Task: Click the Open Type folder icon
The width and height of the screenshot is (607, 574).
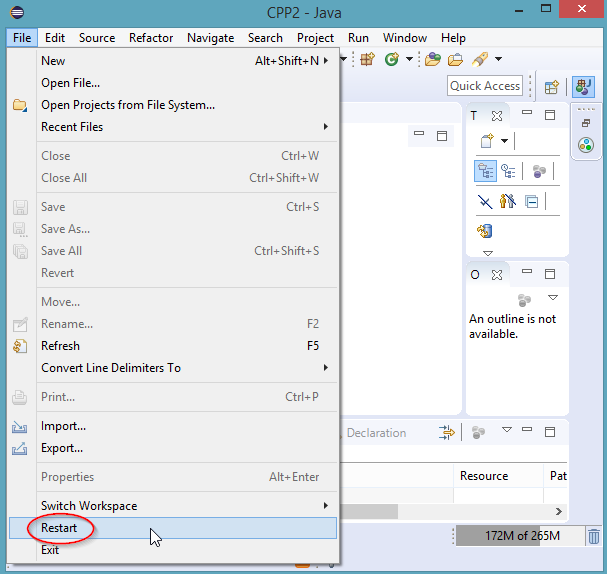Action: [x=433, y=60]
